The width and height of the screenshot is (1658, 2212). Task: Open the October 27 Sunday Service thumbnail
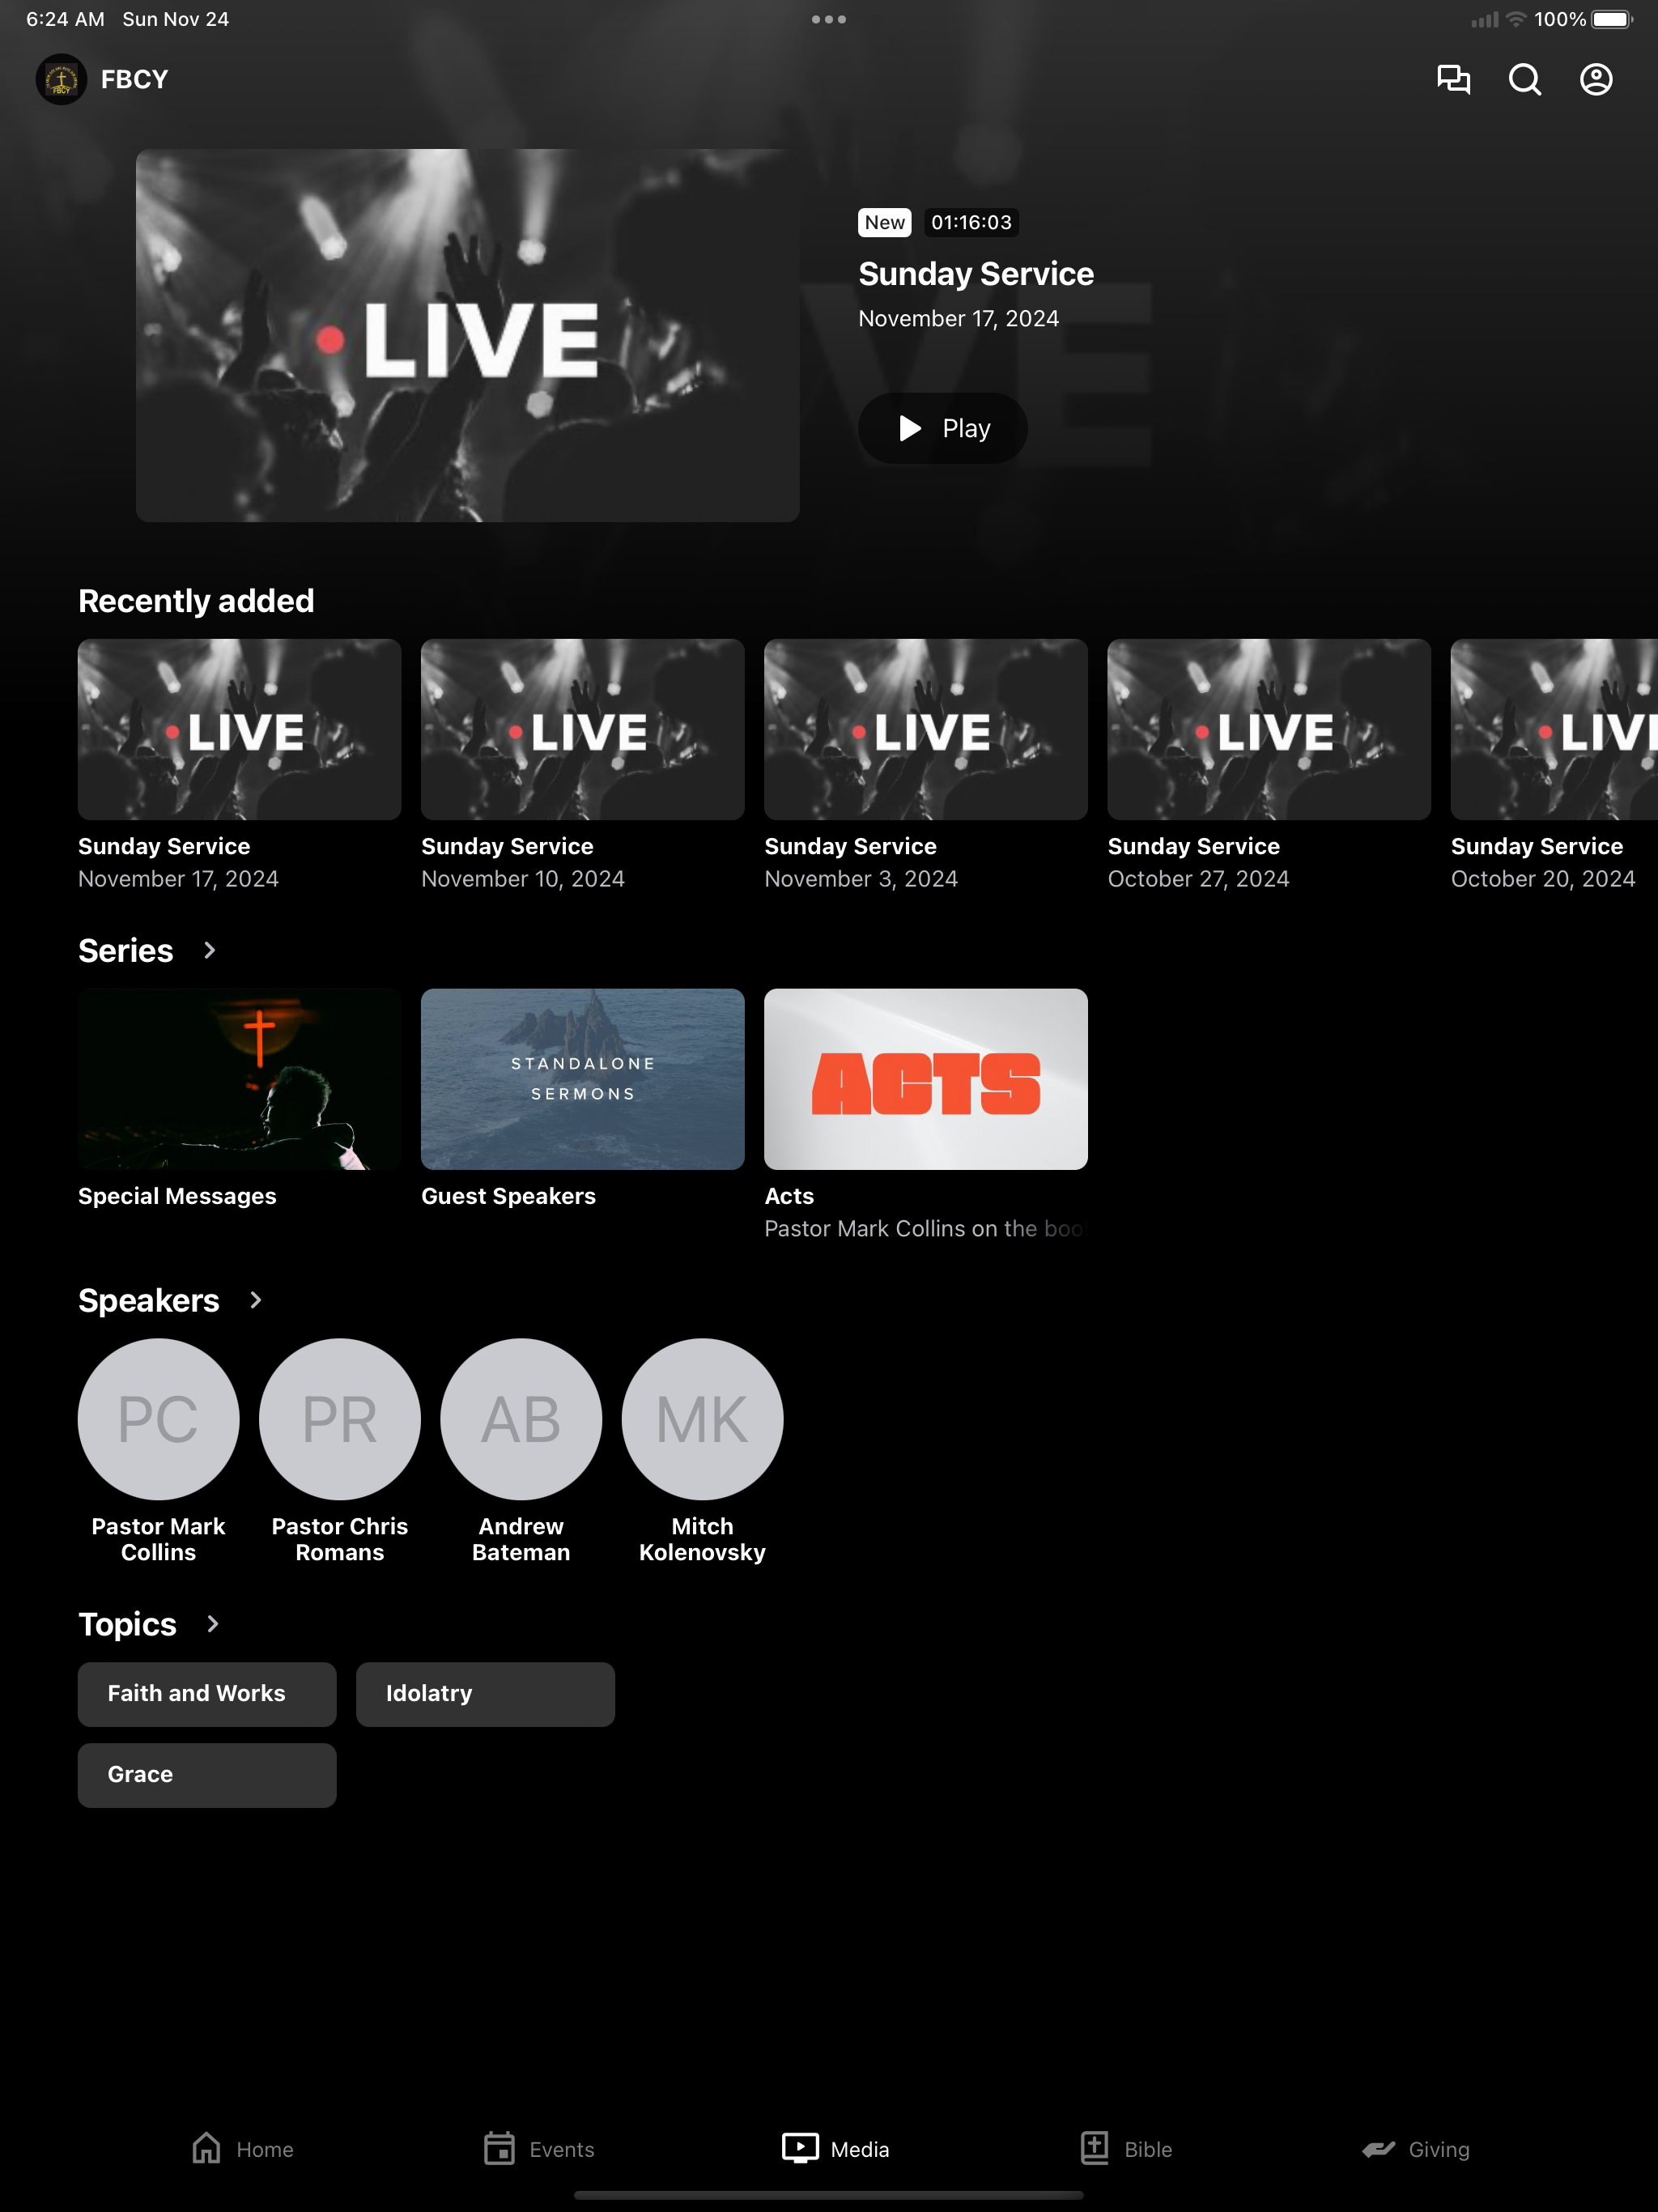[1268, 729]
